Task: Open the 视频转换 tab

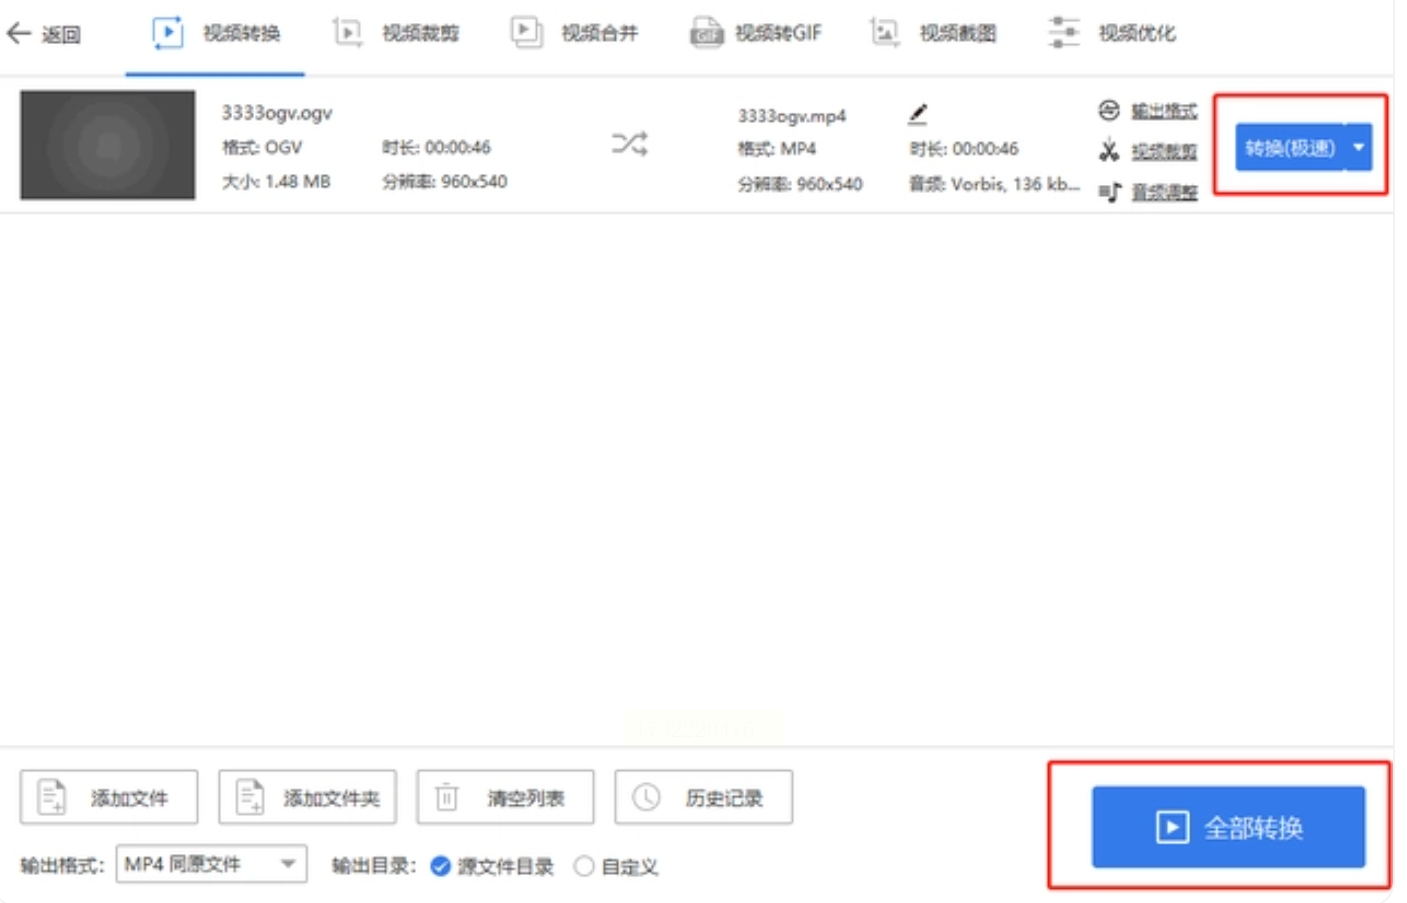Action: [x=215, y=33]
